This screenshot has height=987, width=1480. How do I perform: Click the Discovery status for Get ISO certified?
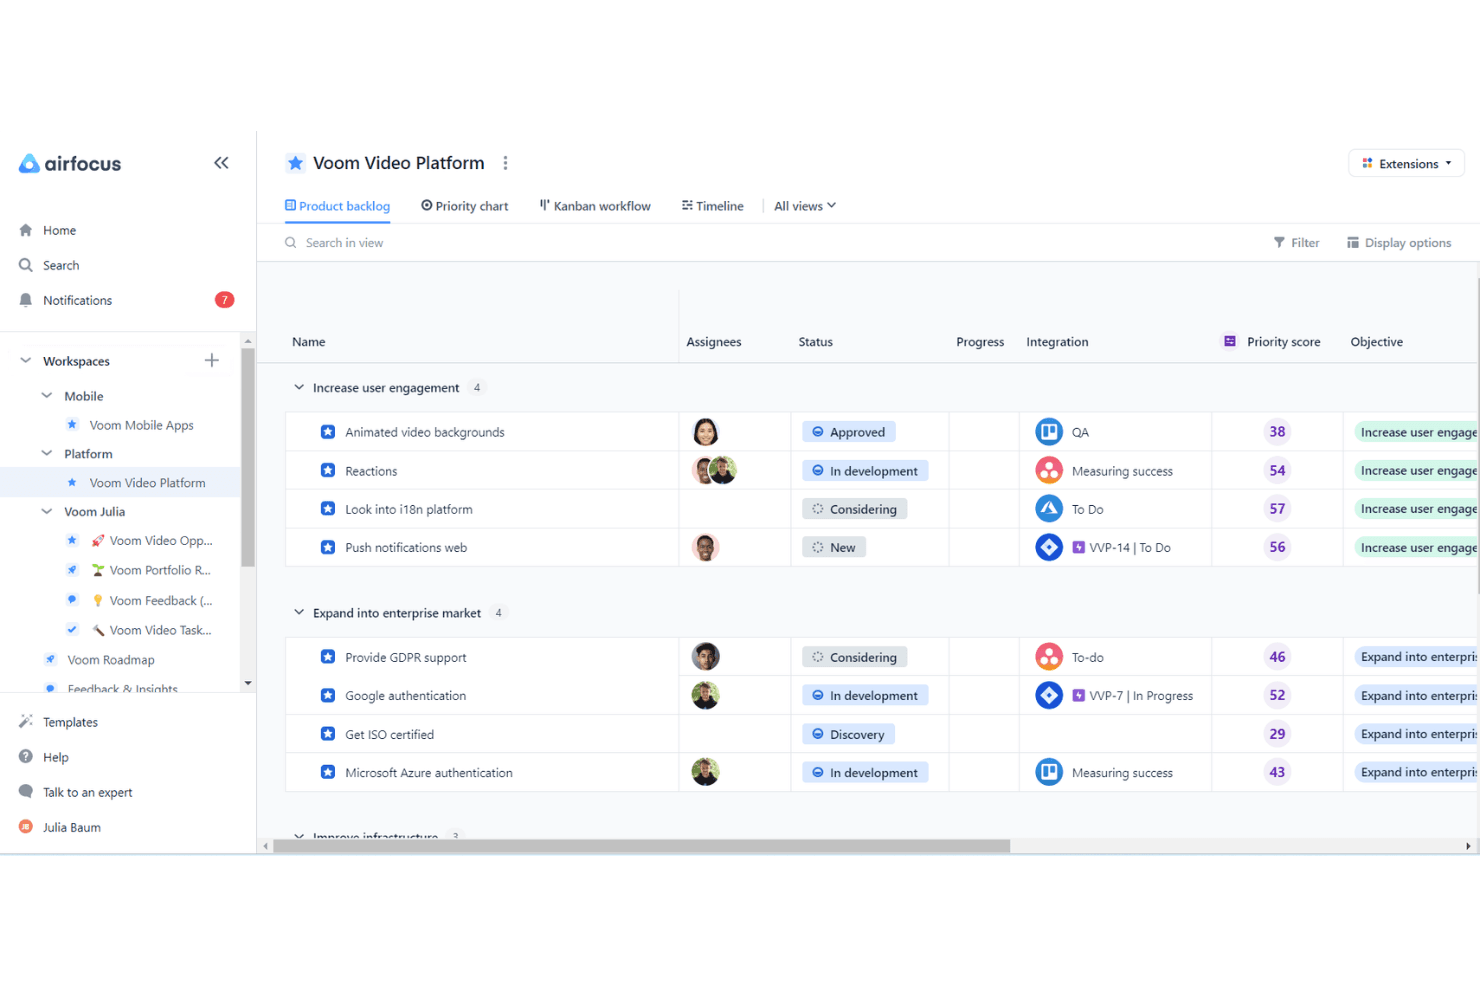pos(848,734)
